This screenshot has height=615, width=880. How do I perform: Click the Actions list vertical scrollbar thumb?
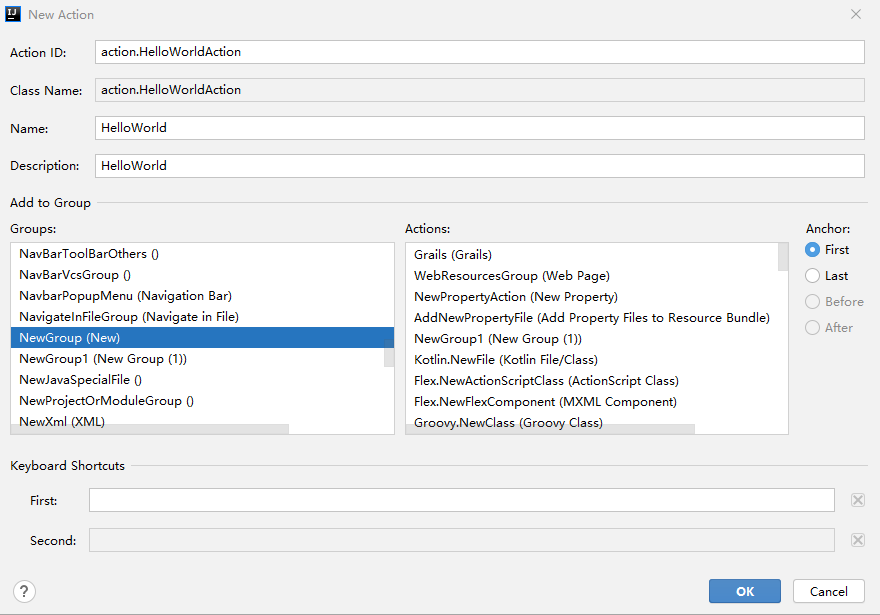pos(783,257)
